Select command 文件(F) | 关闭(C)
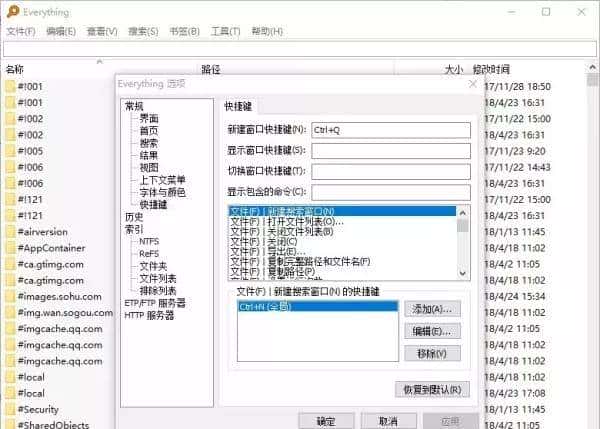The height and width of the screenshot is (429, 600). (x=342, y=241)
